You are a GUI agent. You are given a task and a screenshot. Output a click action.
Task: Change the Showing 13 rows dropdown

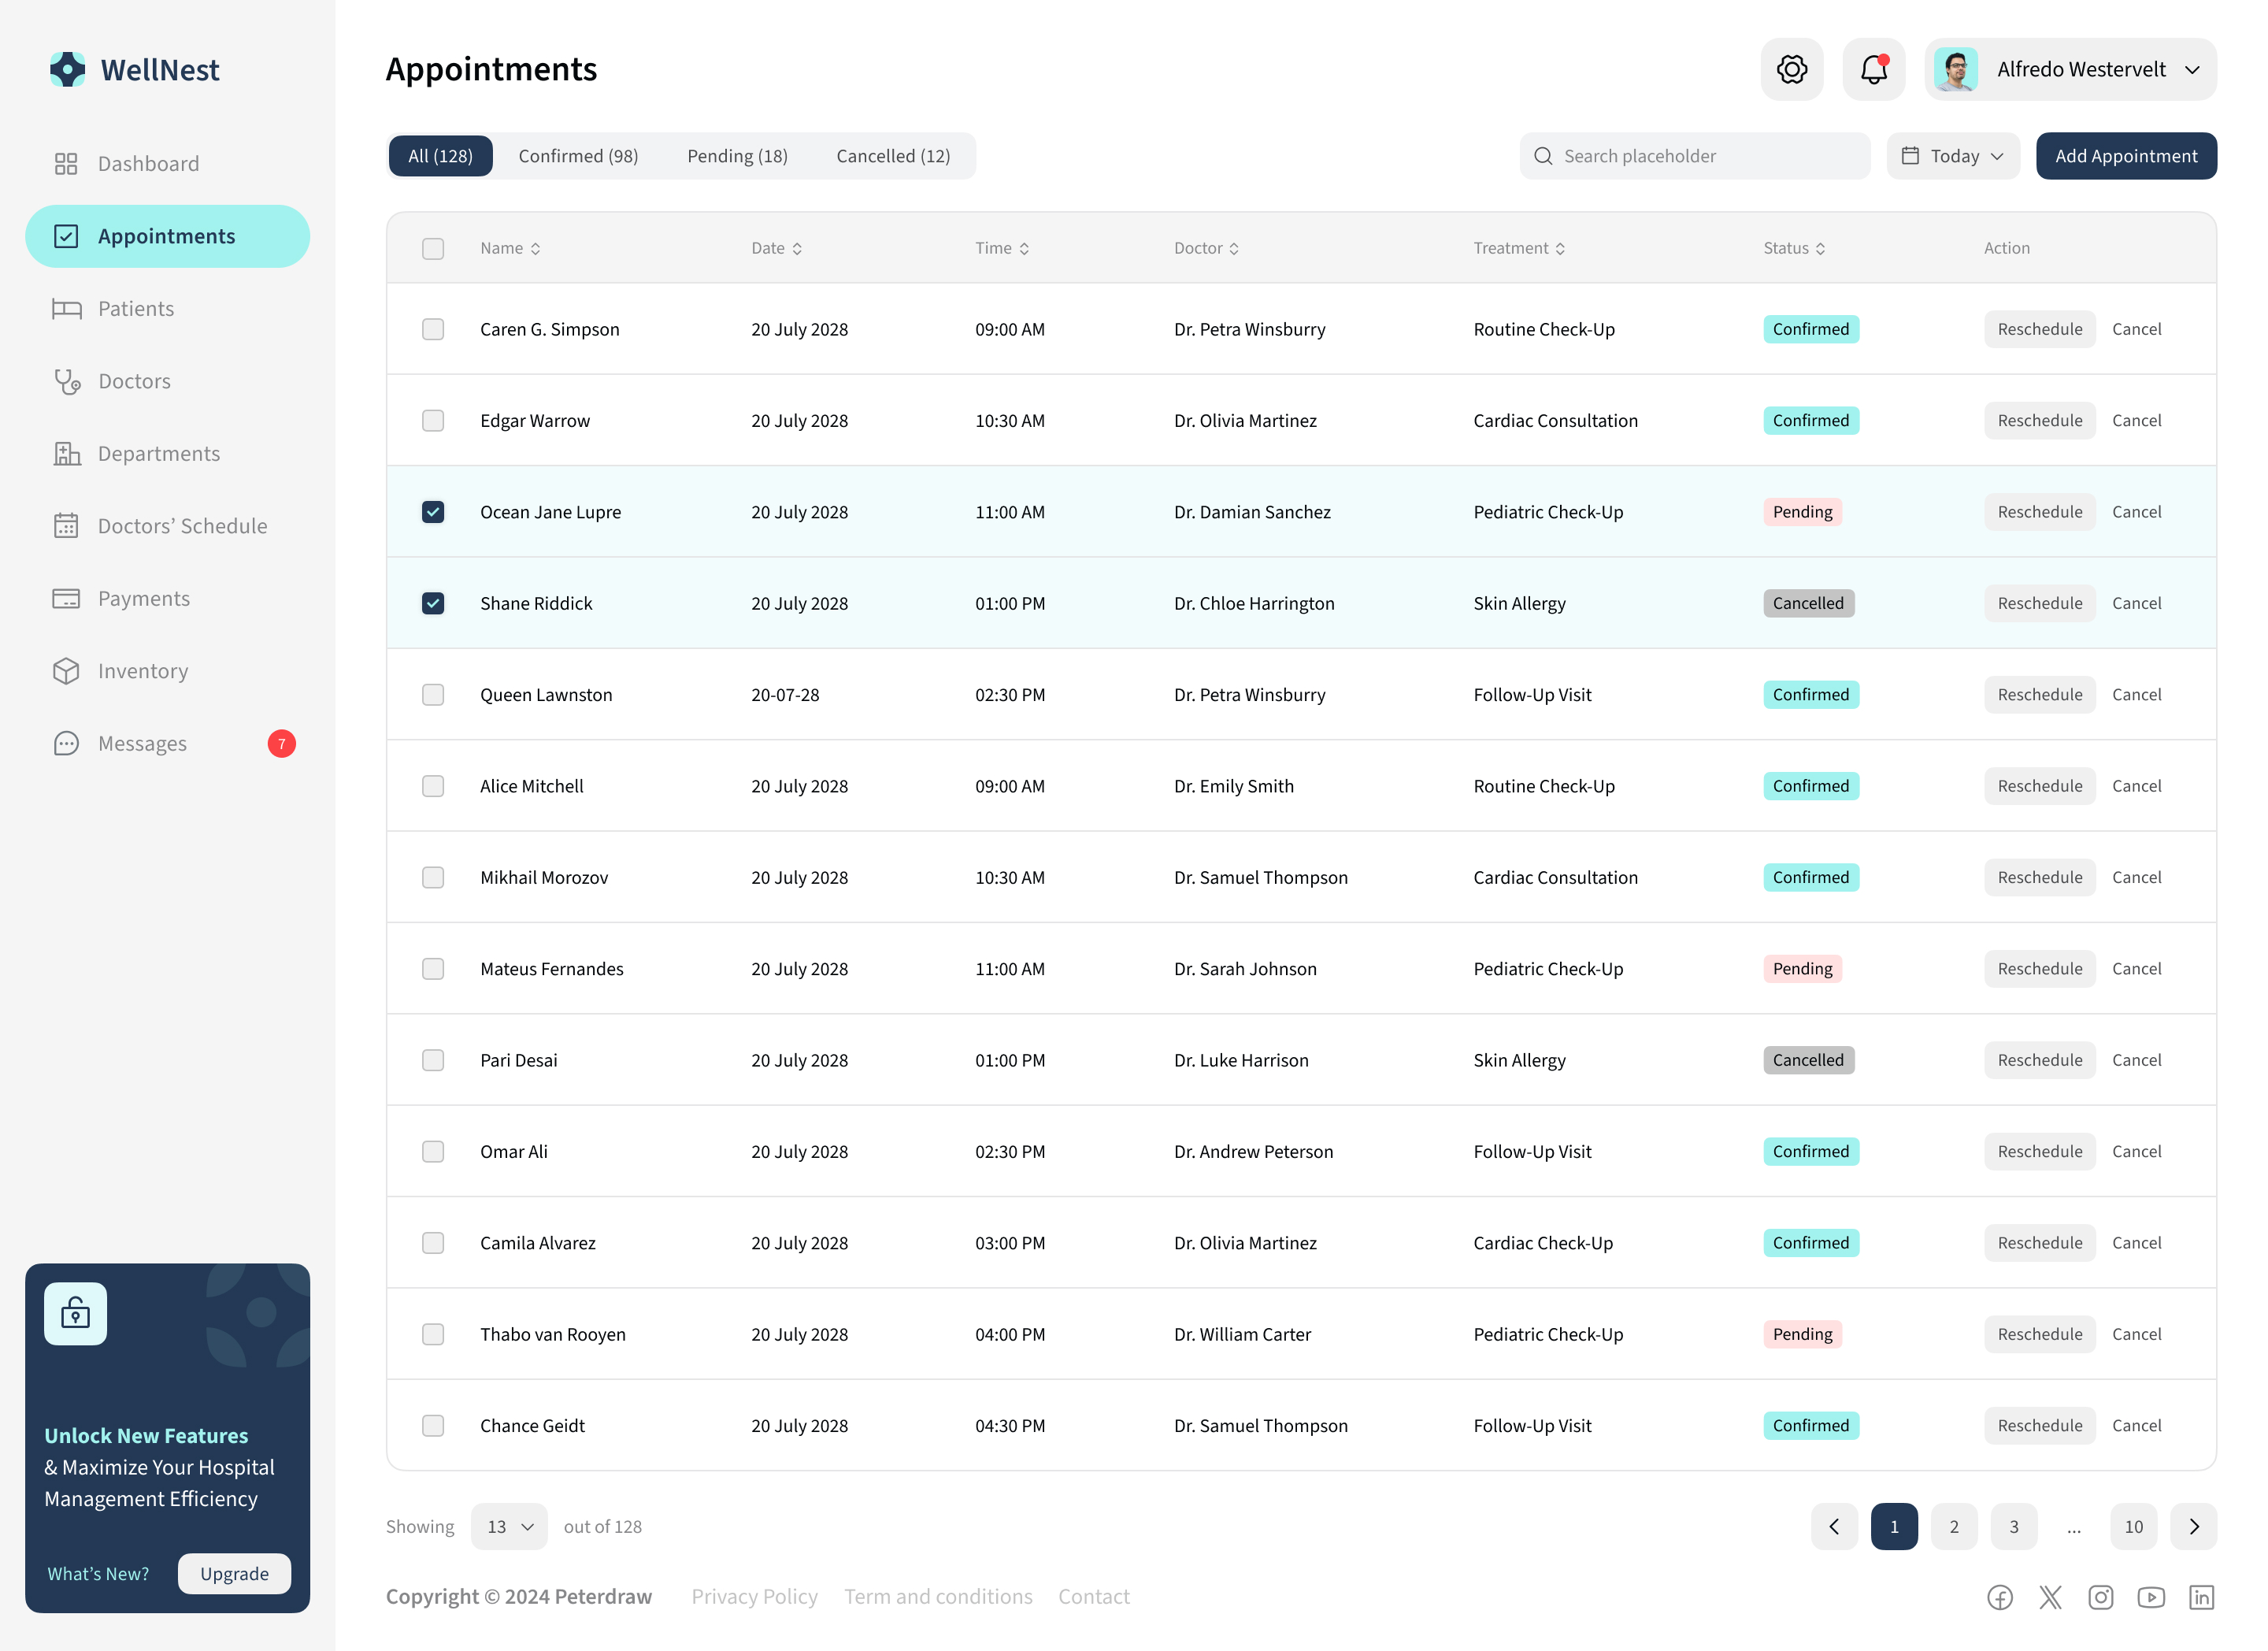point(509,1526)
